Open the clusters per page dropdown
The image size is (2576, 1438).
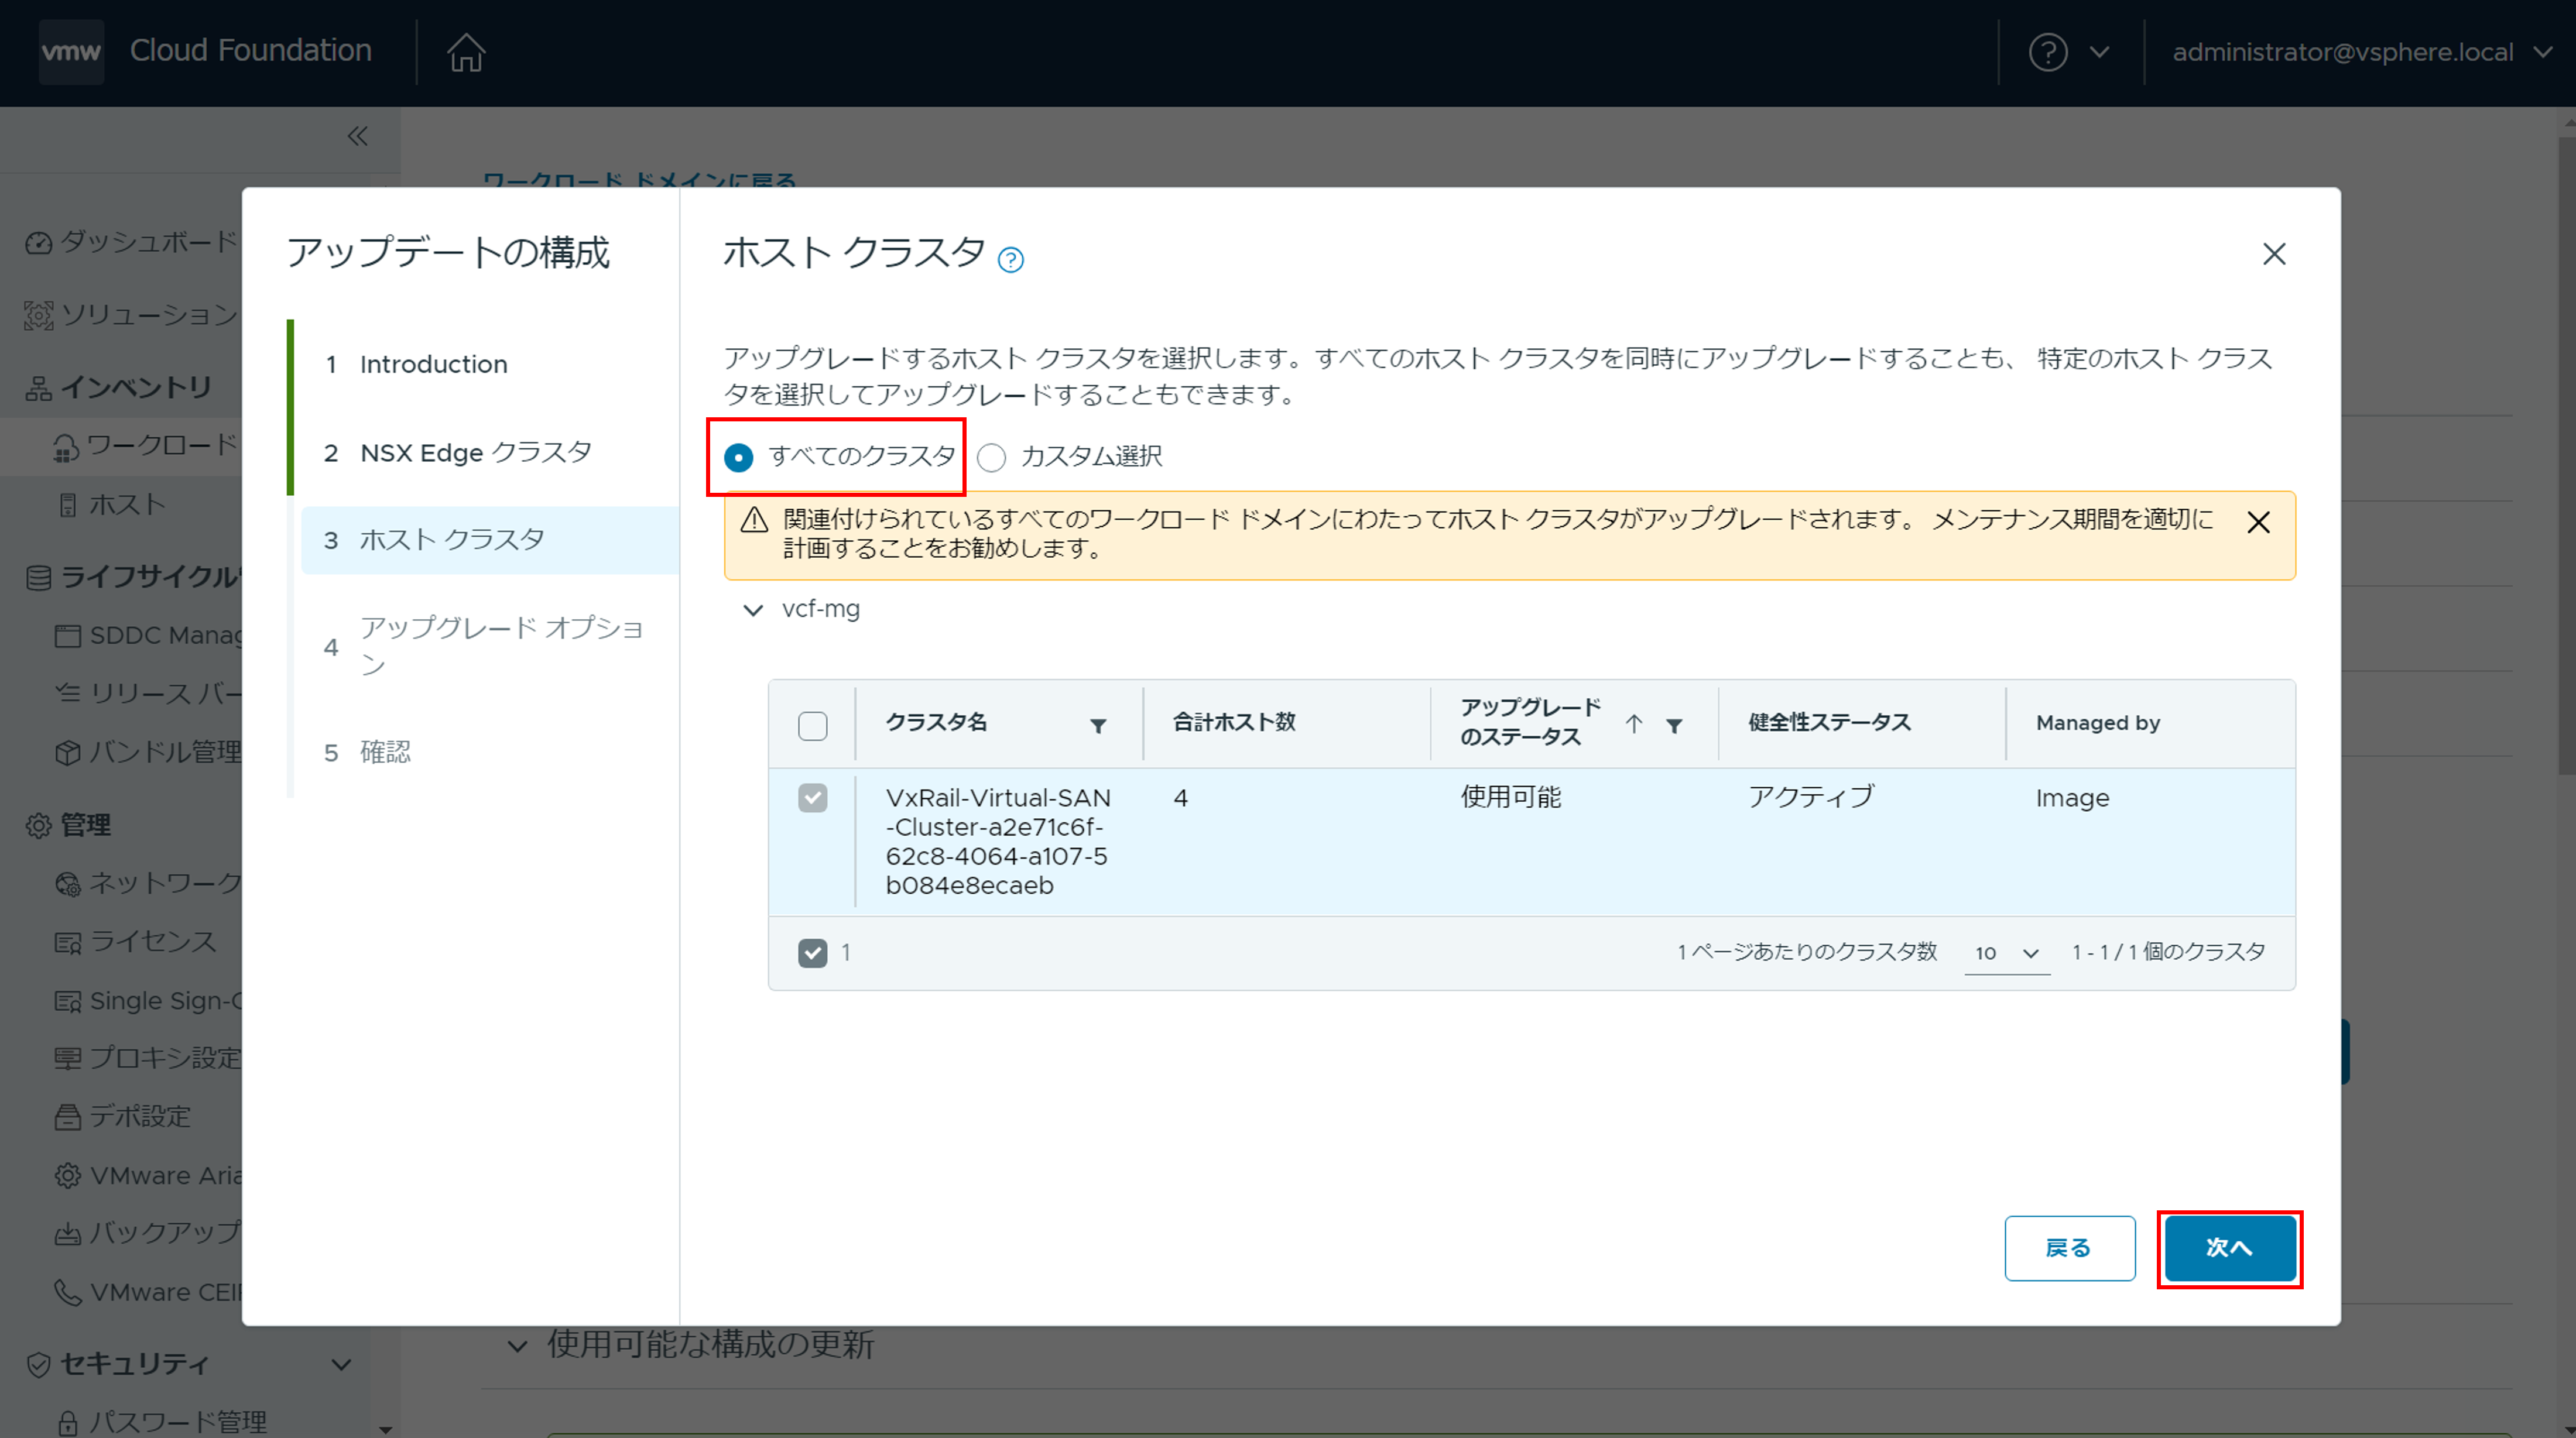click(x=2007, y=953)
